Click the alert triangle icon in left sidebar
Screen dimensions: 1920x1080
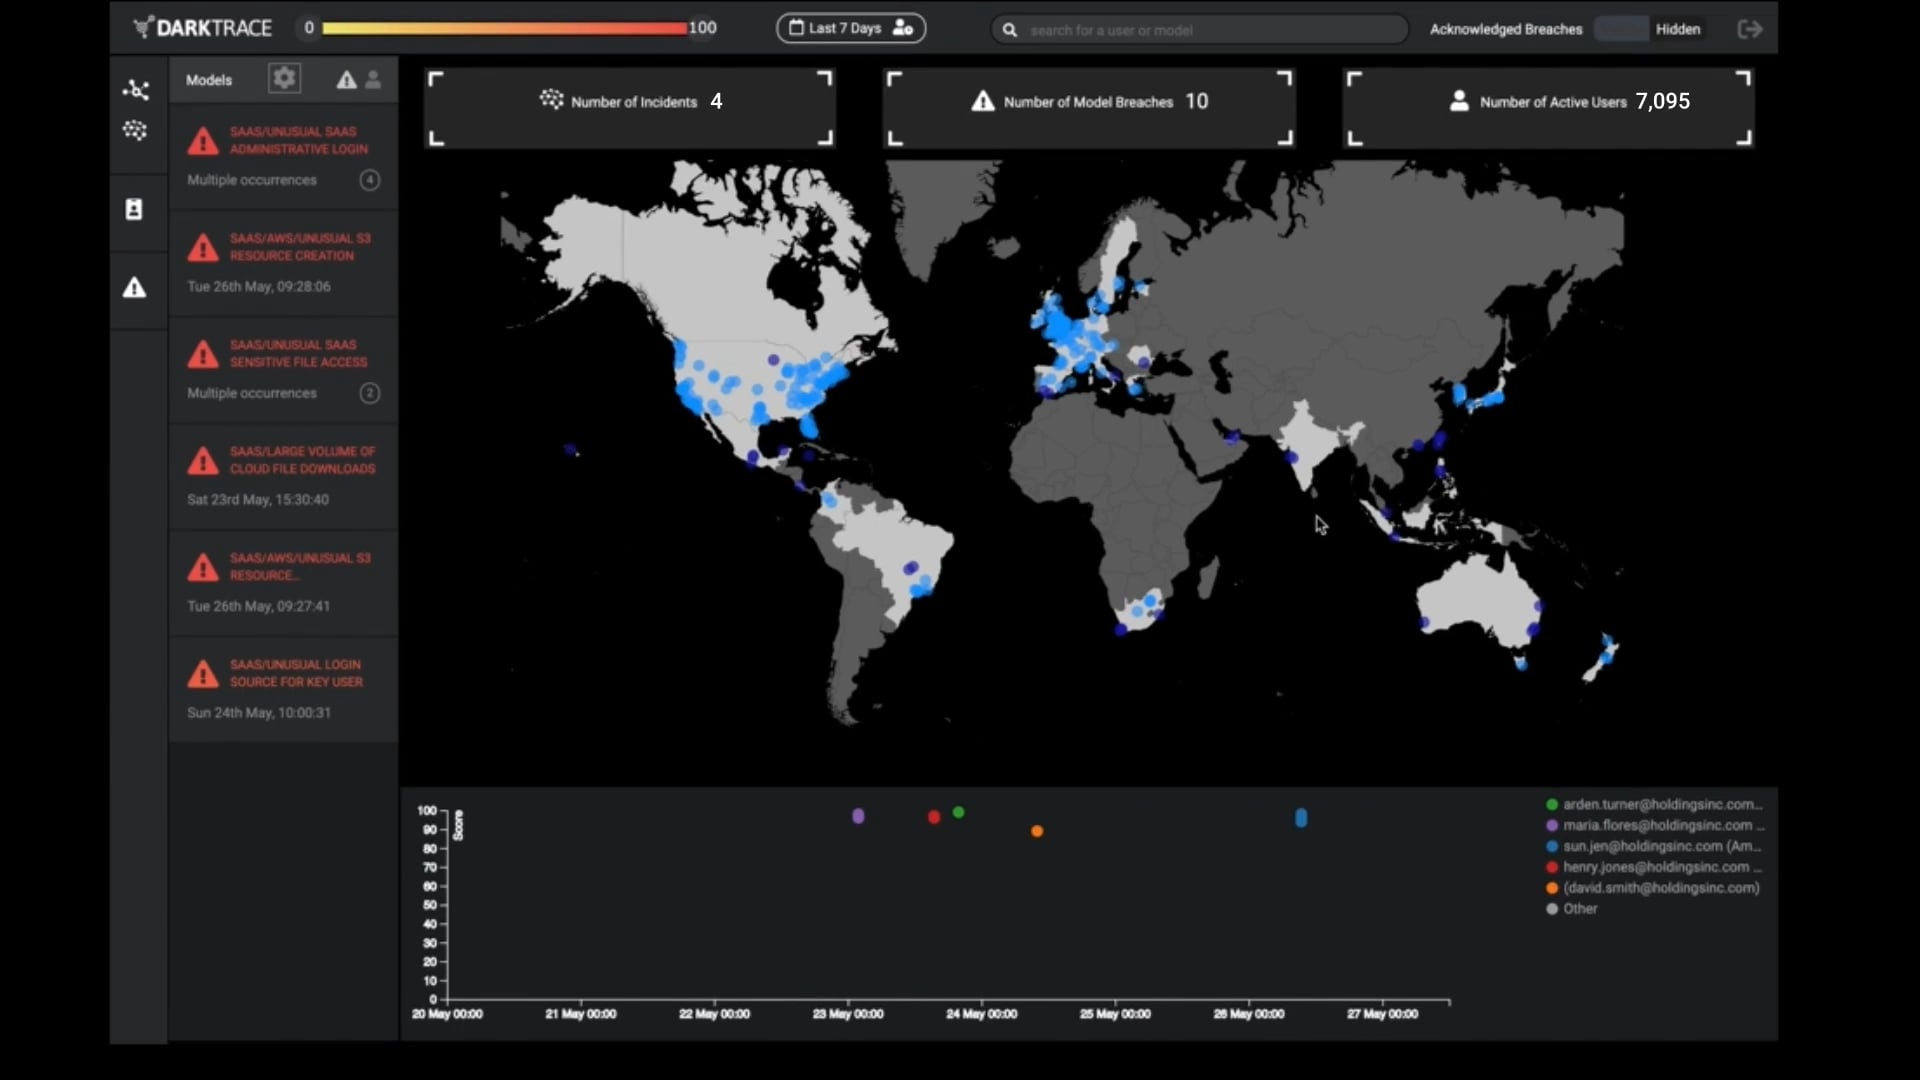point(135,288)
